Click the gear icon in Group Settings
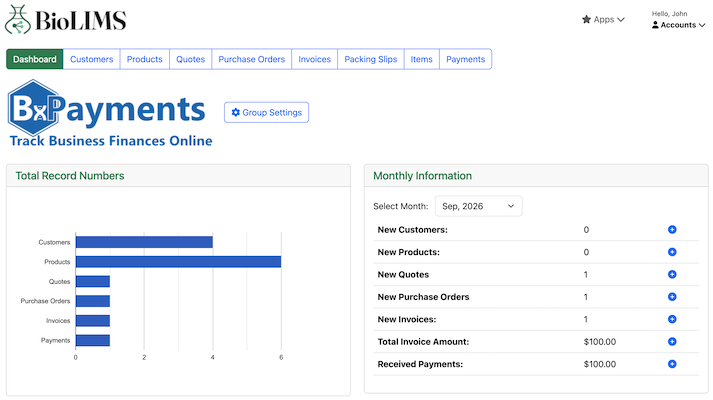Image resolution: width=713 pixels, height=400 pixels. pos(236,112)
